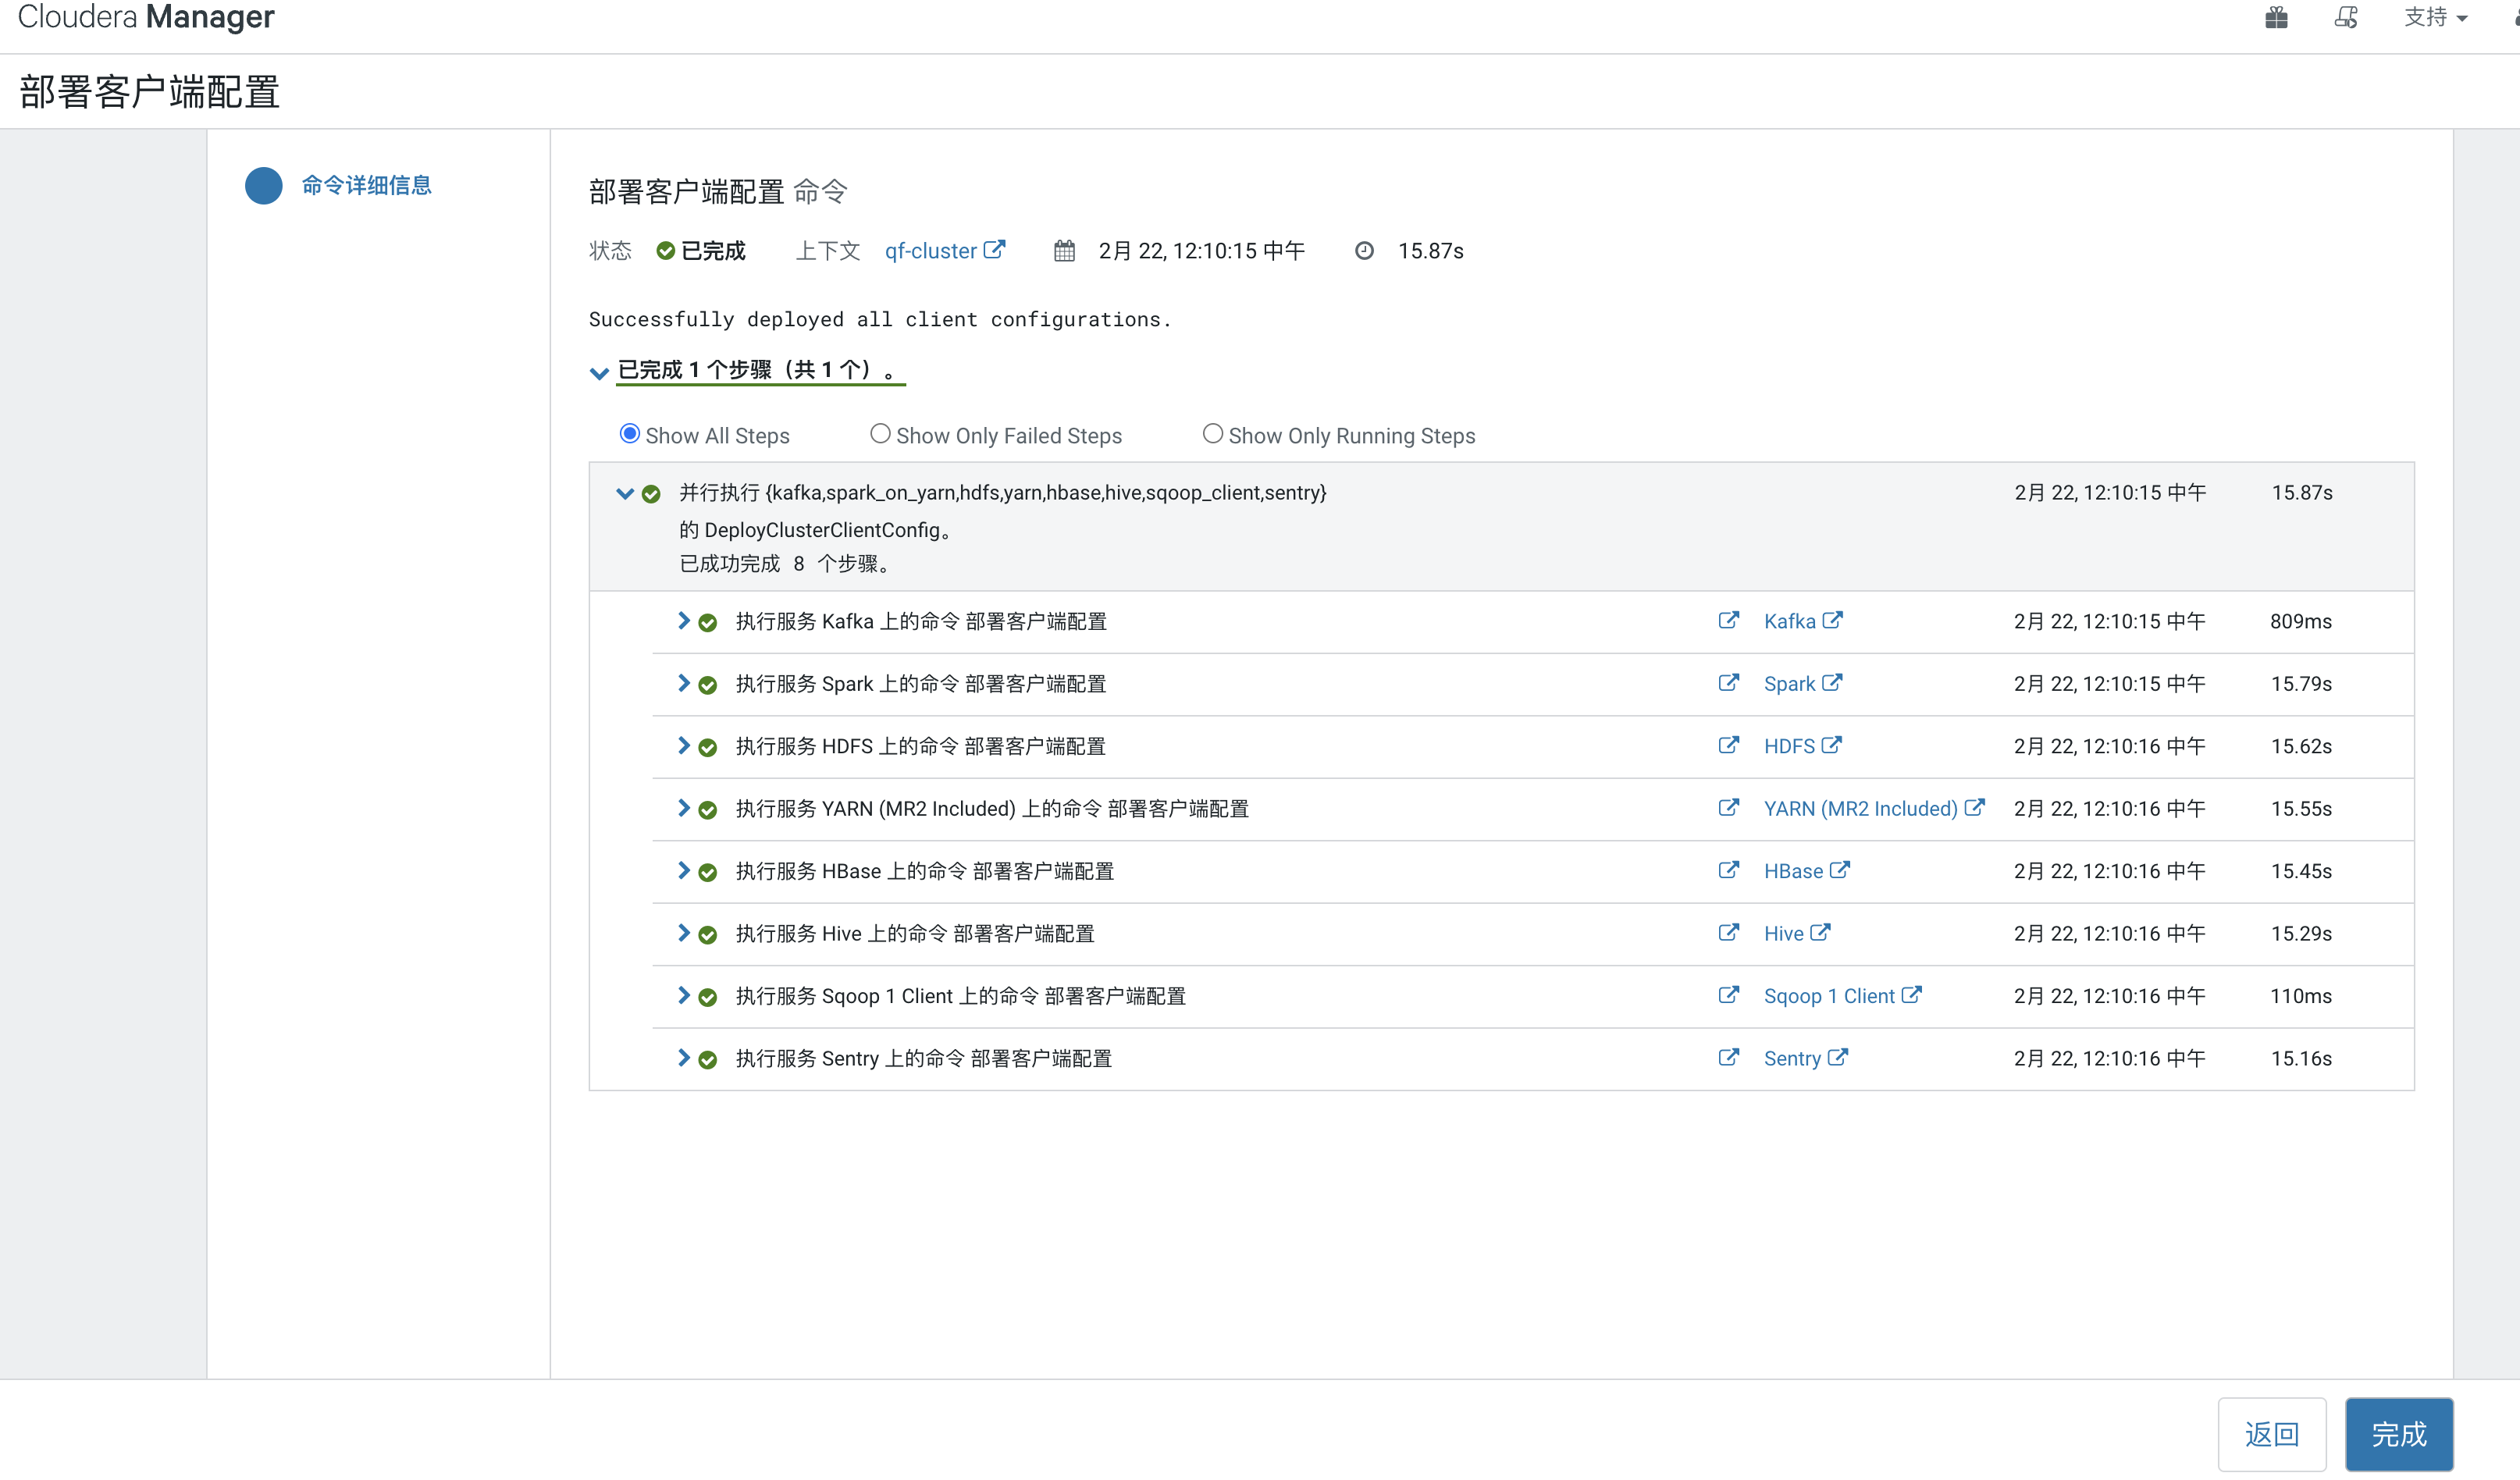This screenshot has width=2520, height=1480.
Task: Click green check icon on HDFS row
Action: 708,747
